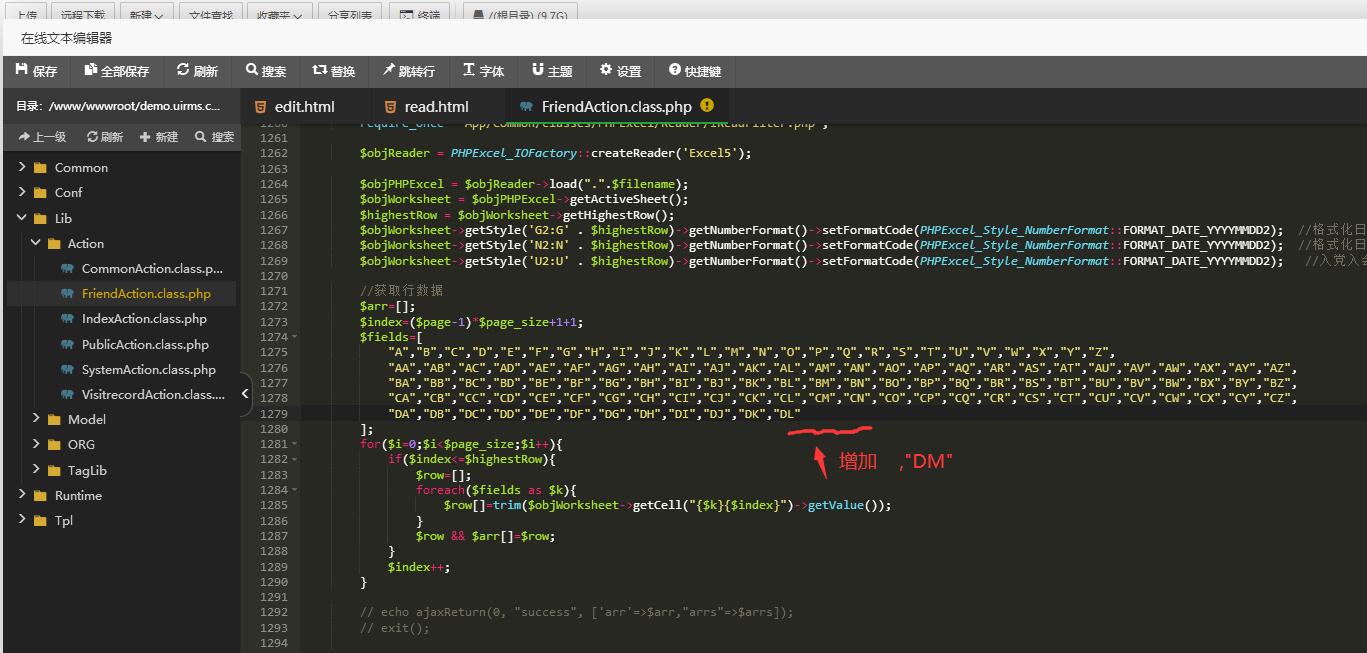Switch to the read.html tab

(x=436, y=106)
